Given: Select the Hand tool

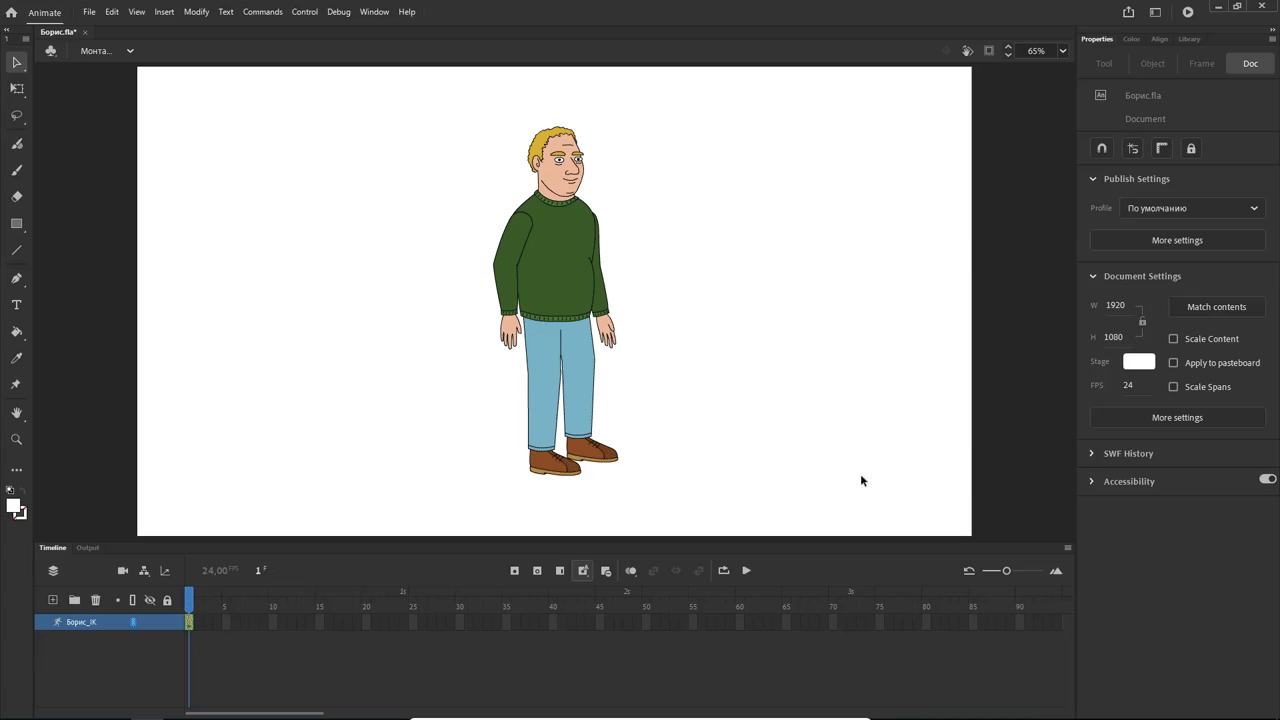Looking at the screenshot, I should pos(16,413).
